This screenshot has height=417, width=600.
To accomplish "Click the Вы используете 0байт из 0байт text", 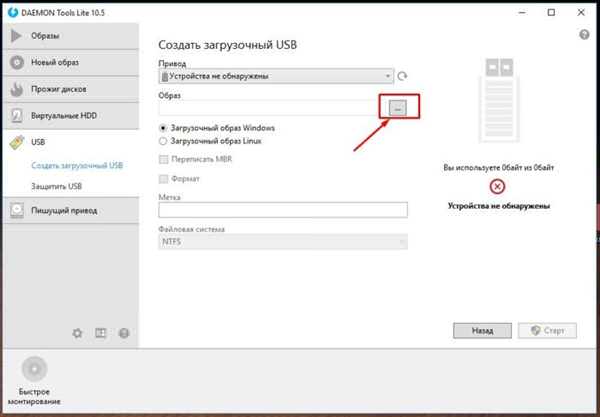I will pyautogui.click(x=499, y=168).
